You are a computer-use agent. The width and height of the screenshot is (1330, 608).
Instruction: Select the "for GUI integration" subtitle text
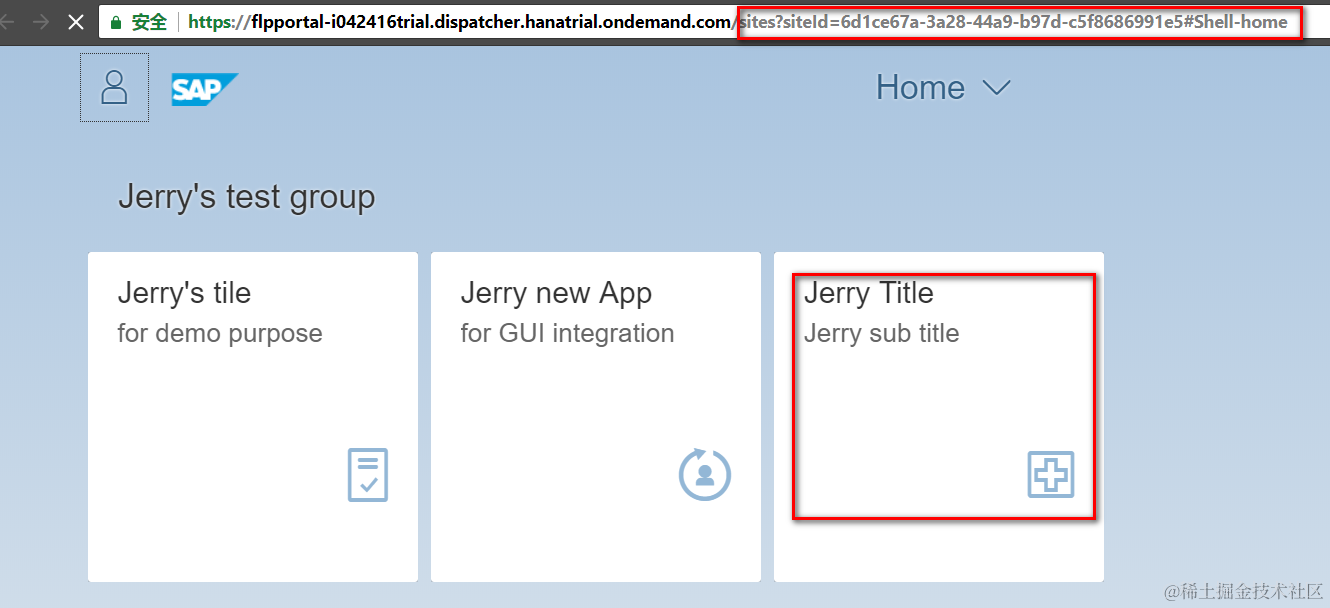567,333
